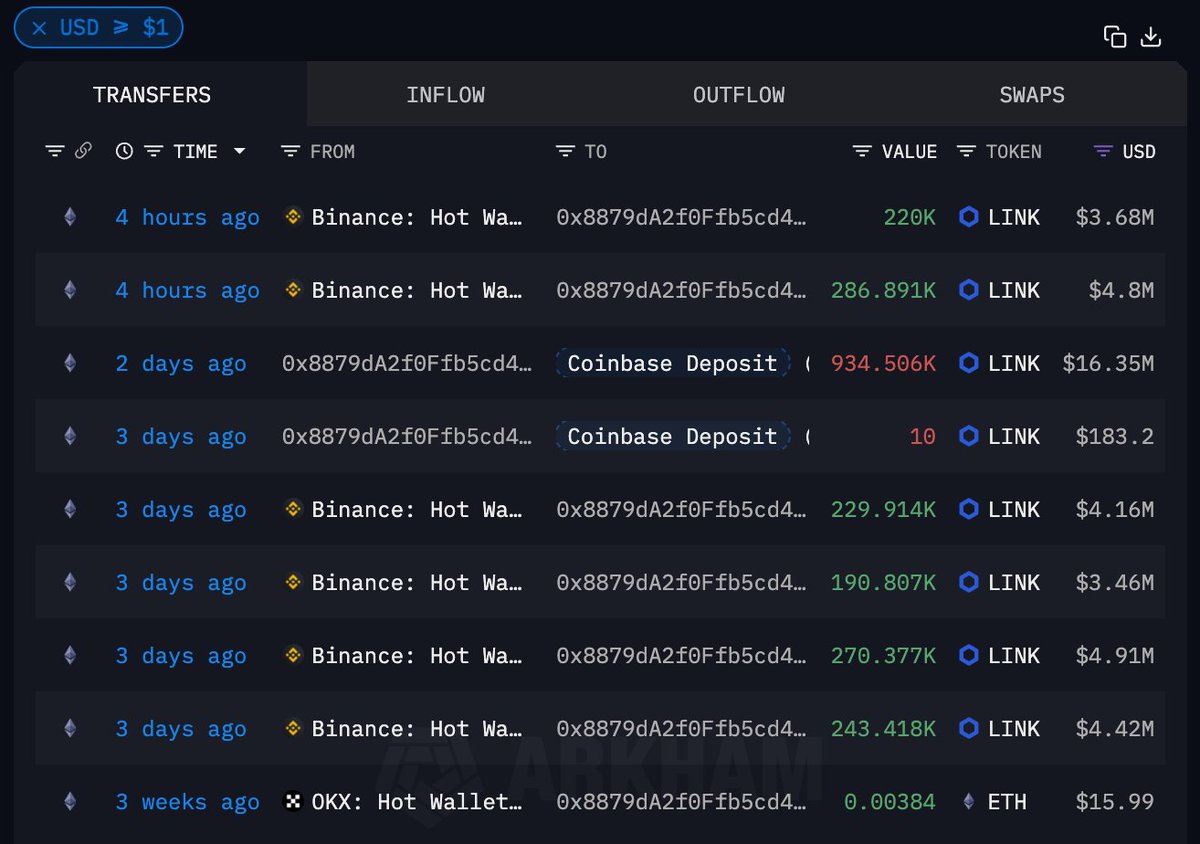Remove the USD ≥ $1 filter chip

click(39, 28)
